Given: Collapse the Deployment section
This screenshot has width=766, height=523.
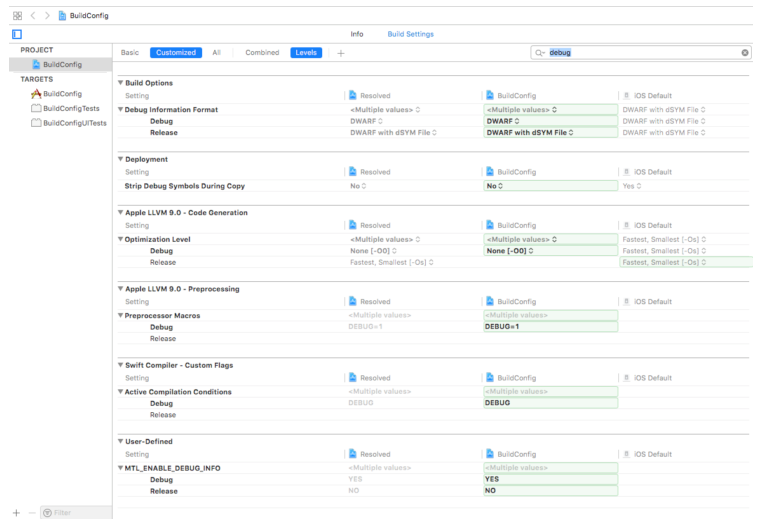Looking at the screenshot, I should coord(120,159).
